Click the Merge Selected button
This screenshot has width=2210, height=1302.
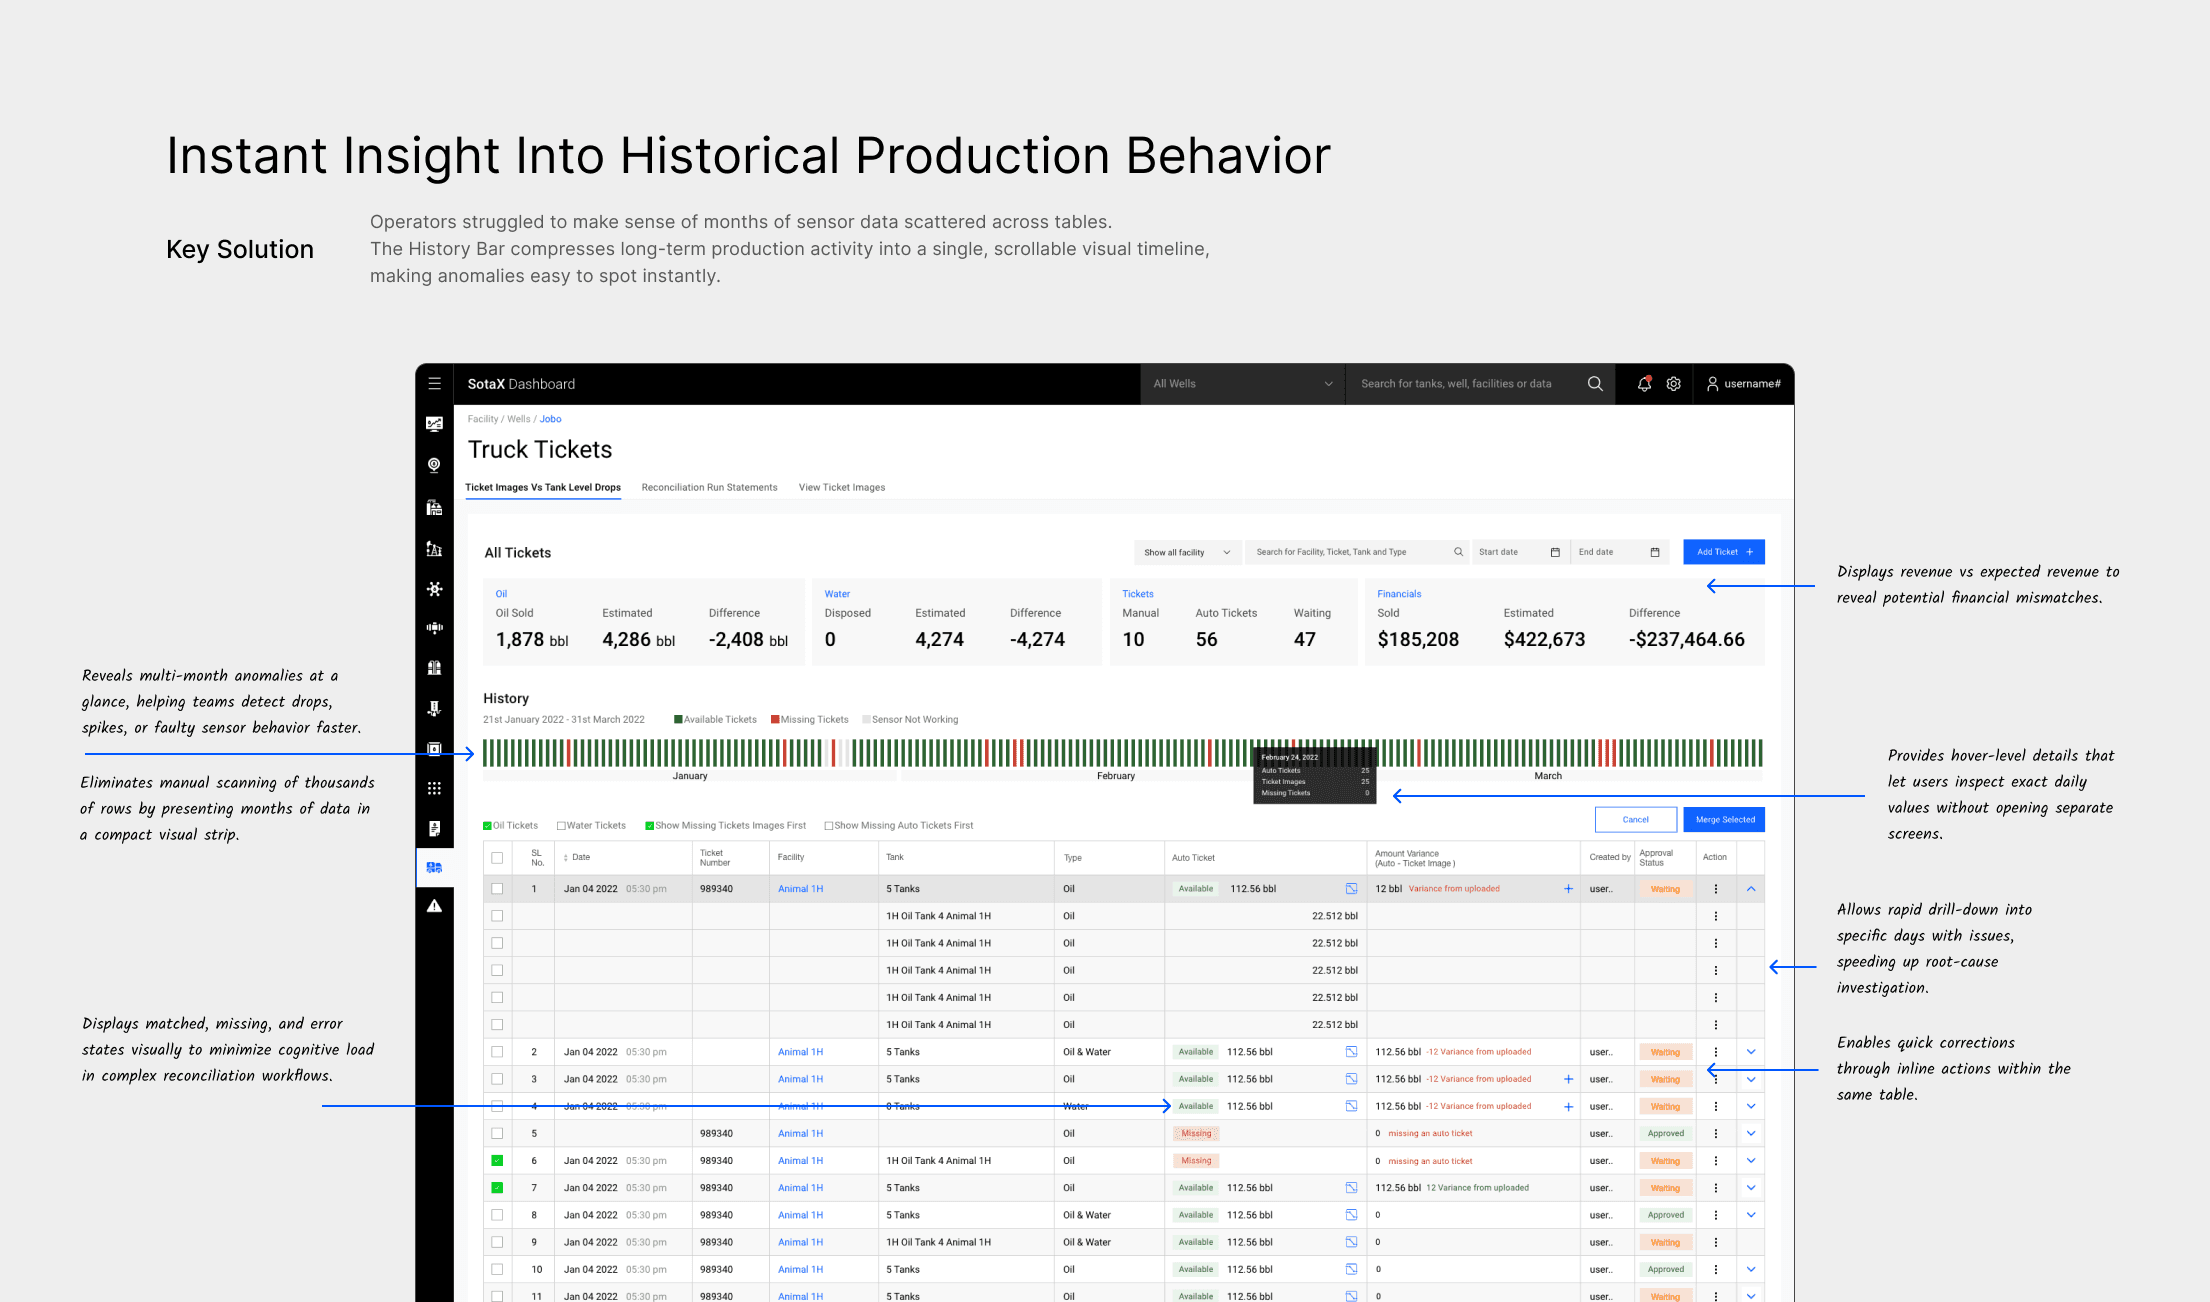click(1724, 820)
